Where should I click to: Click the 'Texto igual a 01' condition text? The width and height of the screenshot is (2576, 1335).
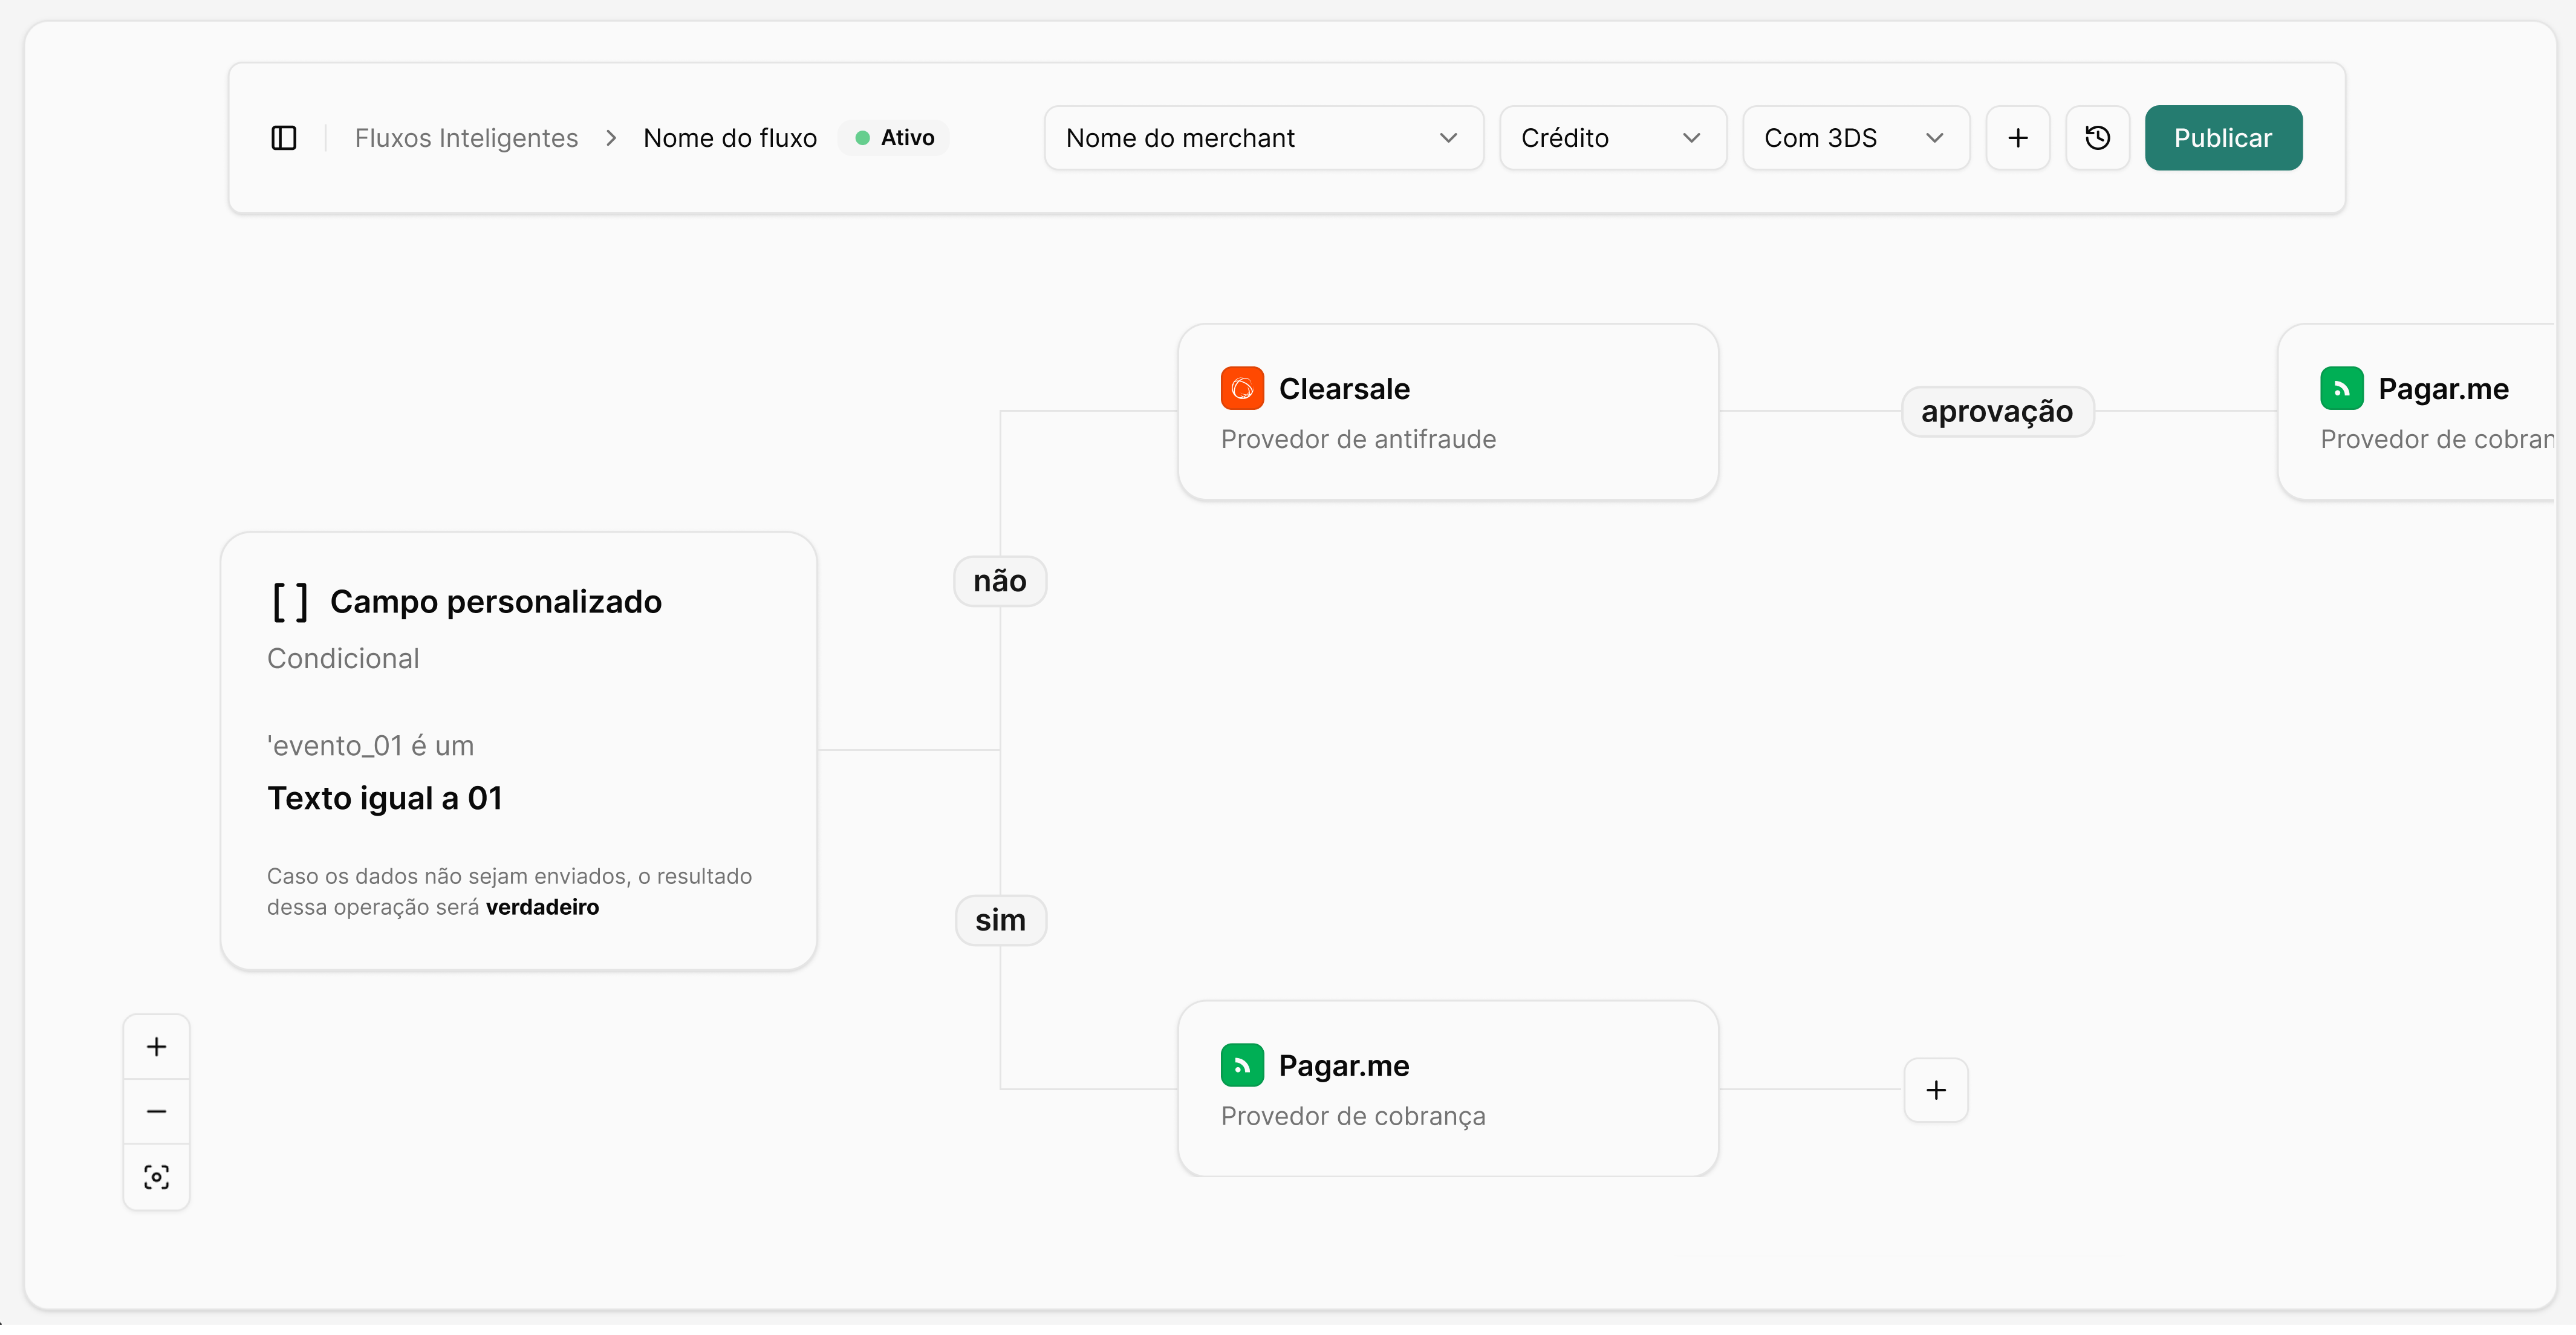coord(385,799)
